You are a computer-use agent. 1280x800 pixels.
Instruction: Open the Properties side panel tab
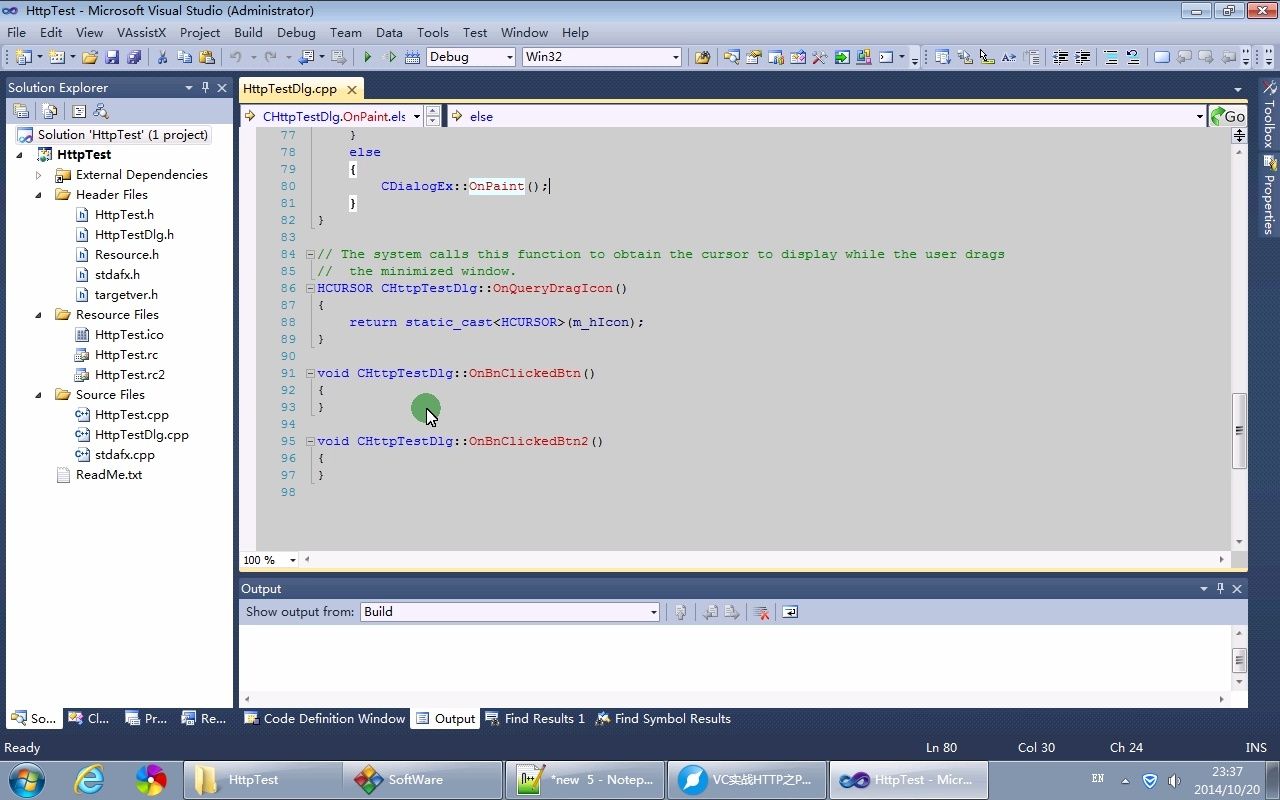pyautogui.click(x=1269, y=194)
